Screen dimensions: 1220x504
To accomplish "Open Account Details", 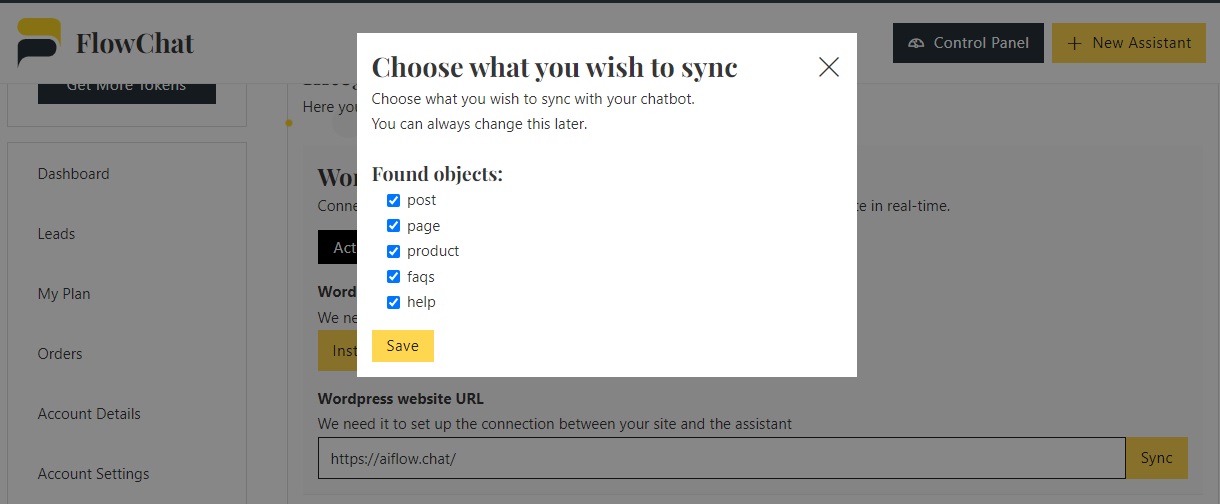I will (x=89, y=414).
